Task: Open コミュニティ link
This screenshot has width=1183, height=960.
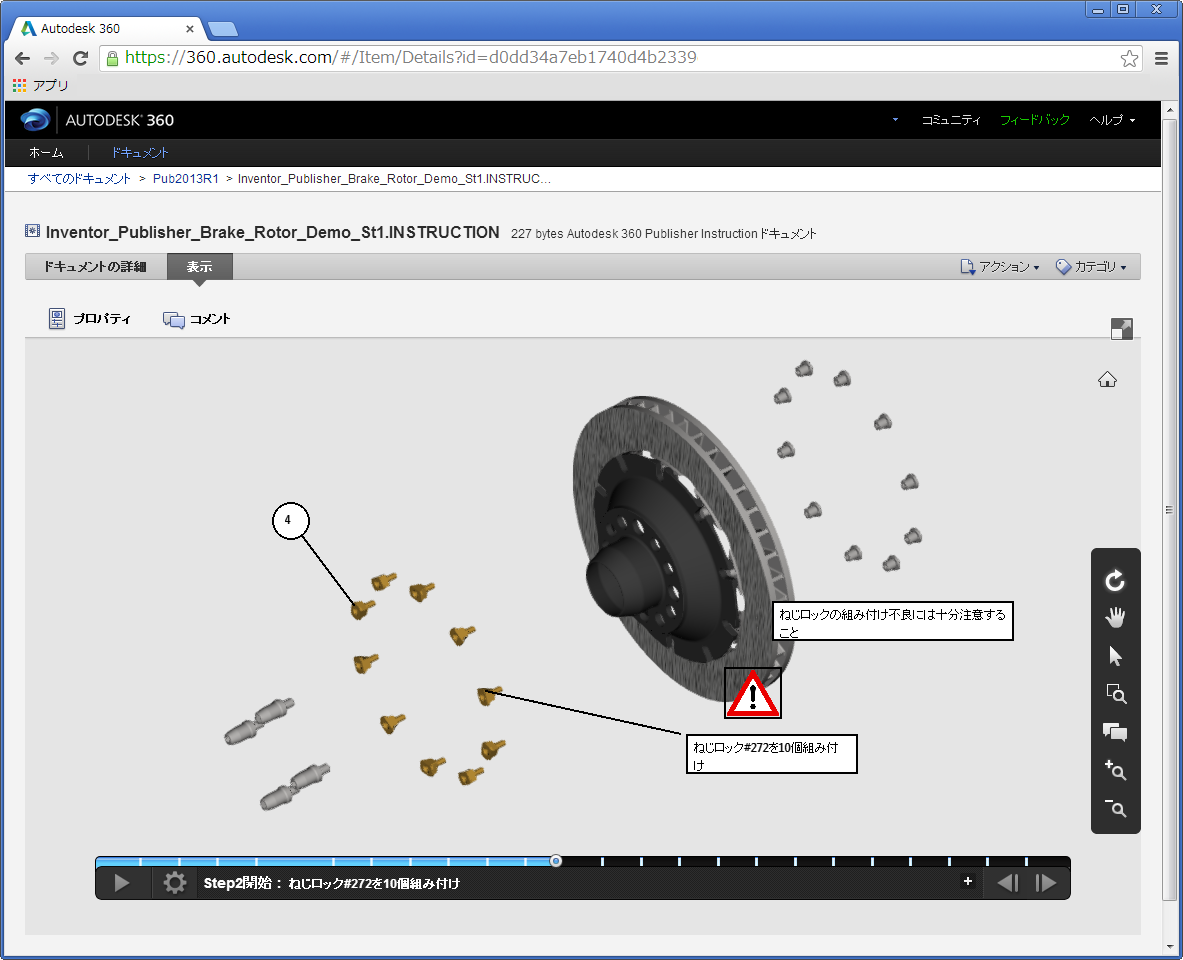Action: [951, 120]
